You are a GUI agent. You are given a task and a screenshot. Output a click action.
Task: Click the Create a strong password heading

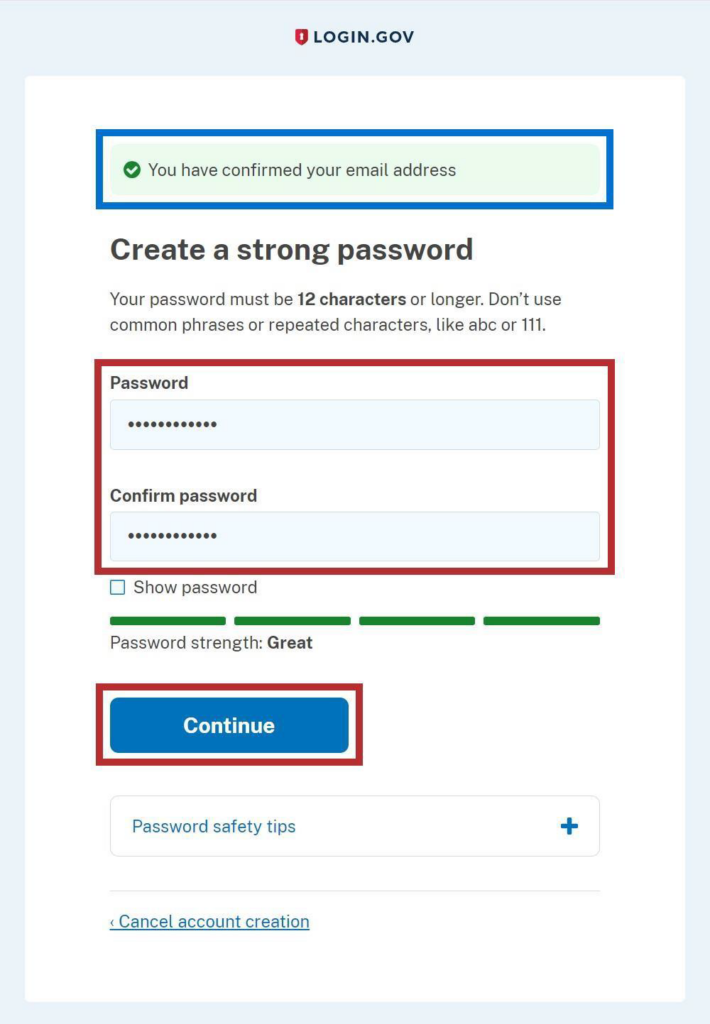tap(291, 250)
